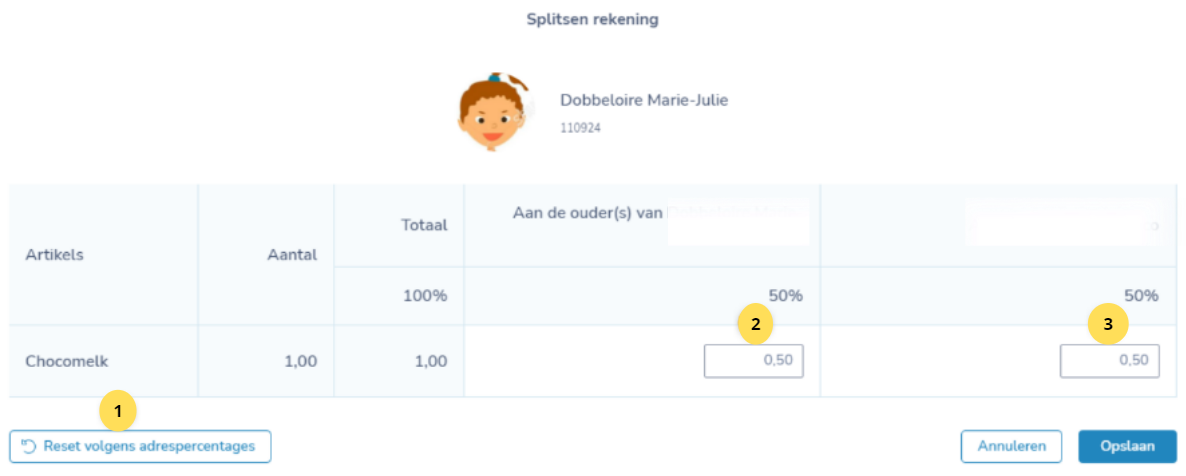Viewport: 1186px width, 476px height.
Task: Click the Totaal column header
Action: (x=426, y=225)
